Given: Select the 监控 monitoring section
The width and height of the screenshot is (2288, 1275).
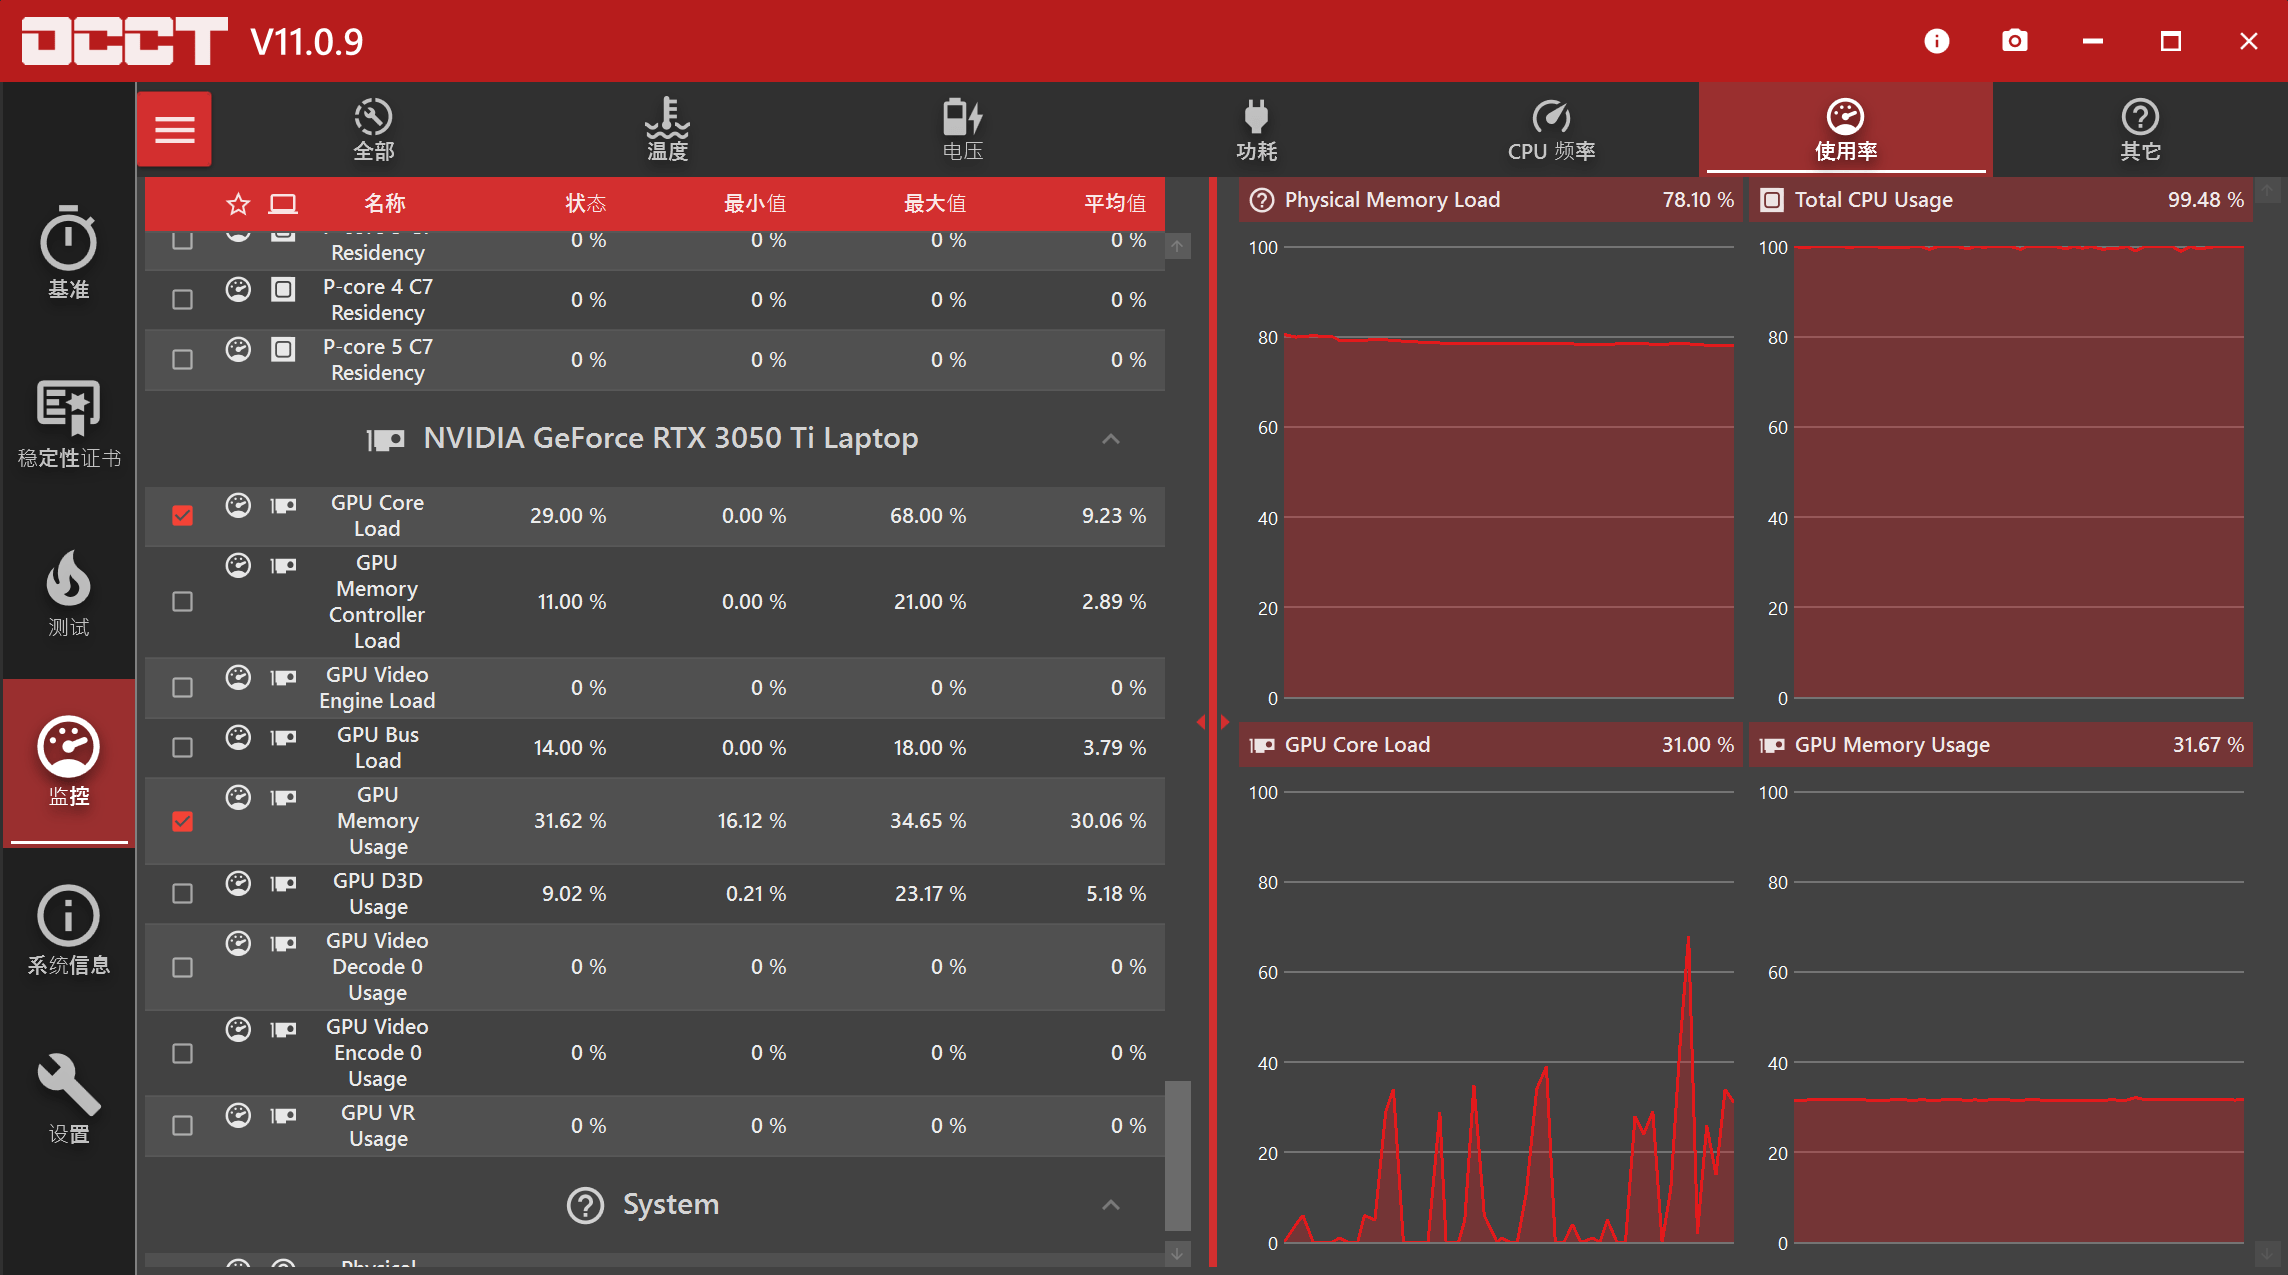Looking at the screenshot, I should coord(68,762).
